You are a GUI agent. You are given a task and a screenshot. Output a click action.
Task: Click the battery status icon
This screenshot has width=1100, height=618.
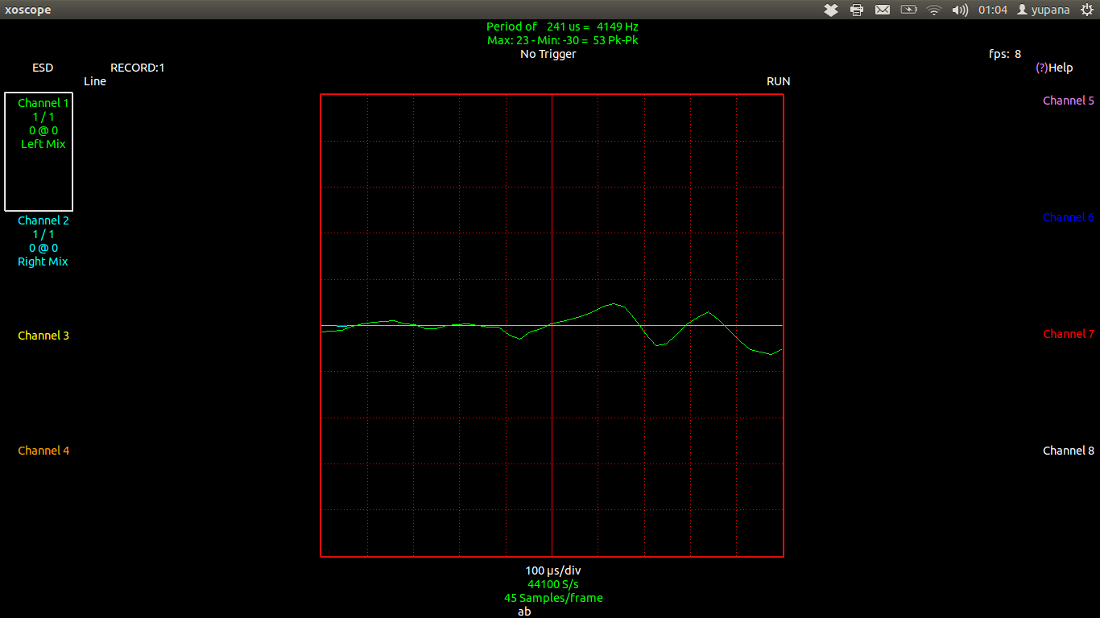click(909, 10)
